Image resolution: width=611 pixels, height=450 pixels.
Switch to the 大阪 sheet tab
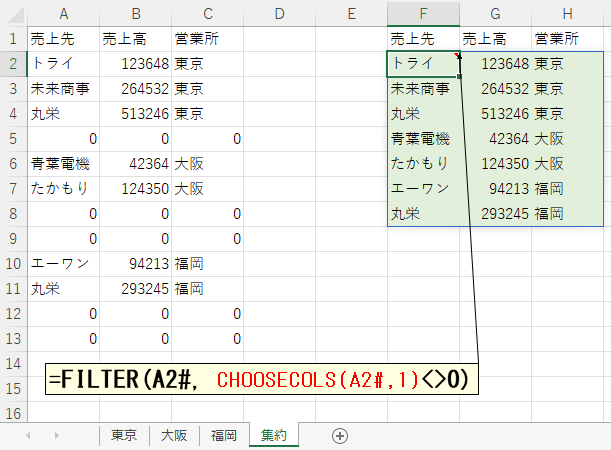(x=174, y=435)
